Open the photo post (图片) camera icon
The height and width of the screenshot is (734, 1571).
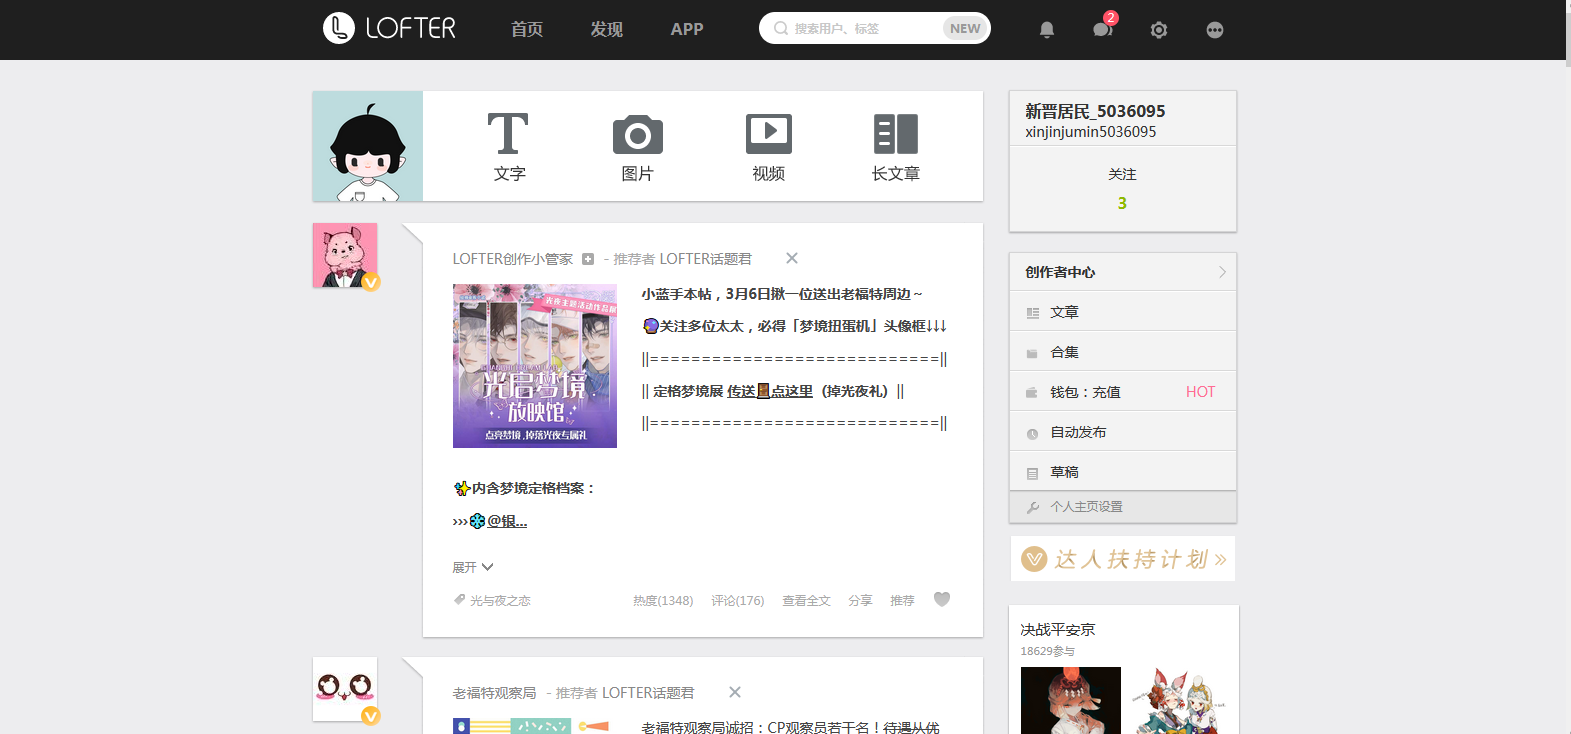637,135
